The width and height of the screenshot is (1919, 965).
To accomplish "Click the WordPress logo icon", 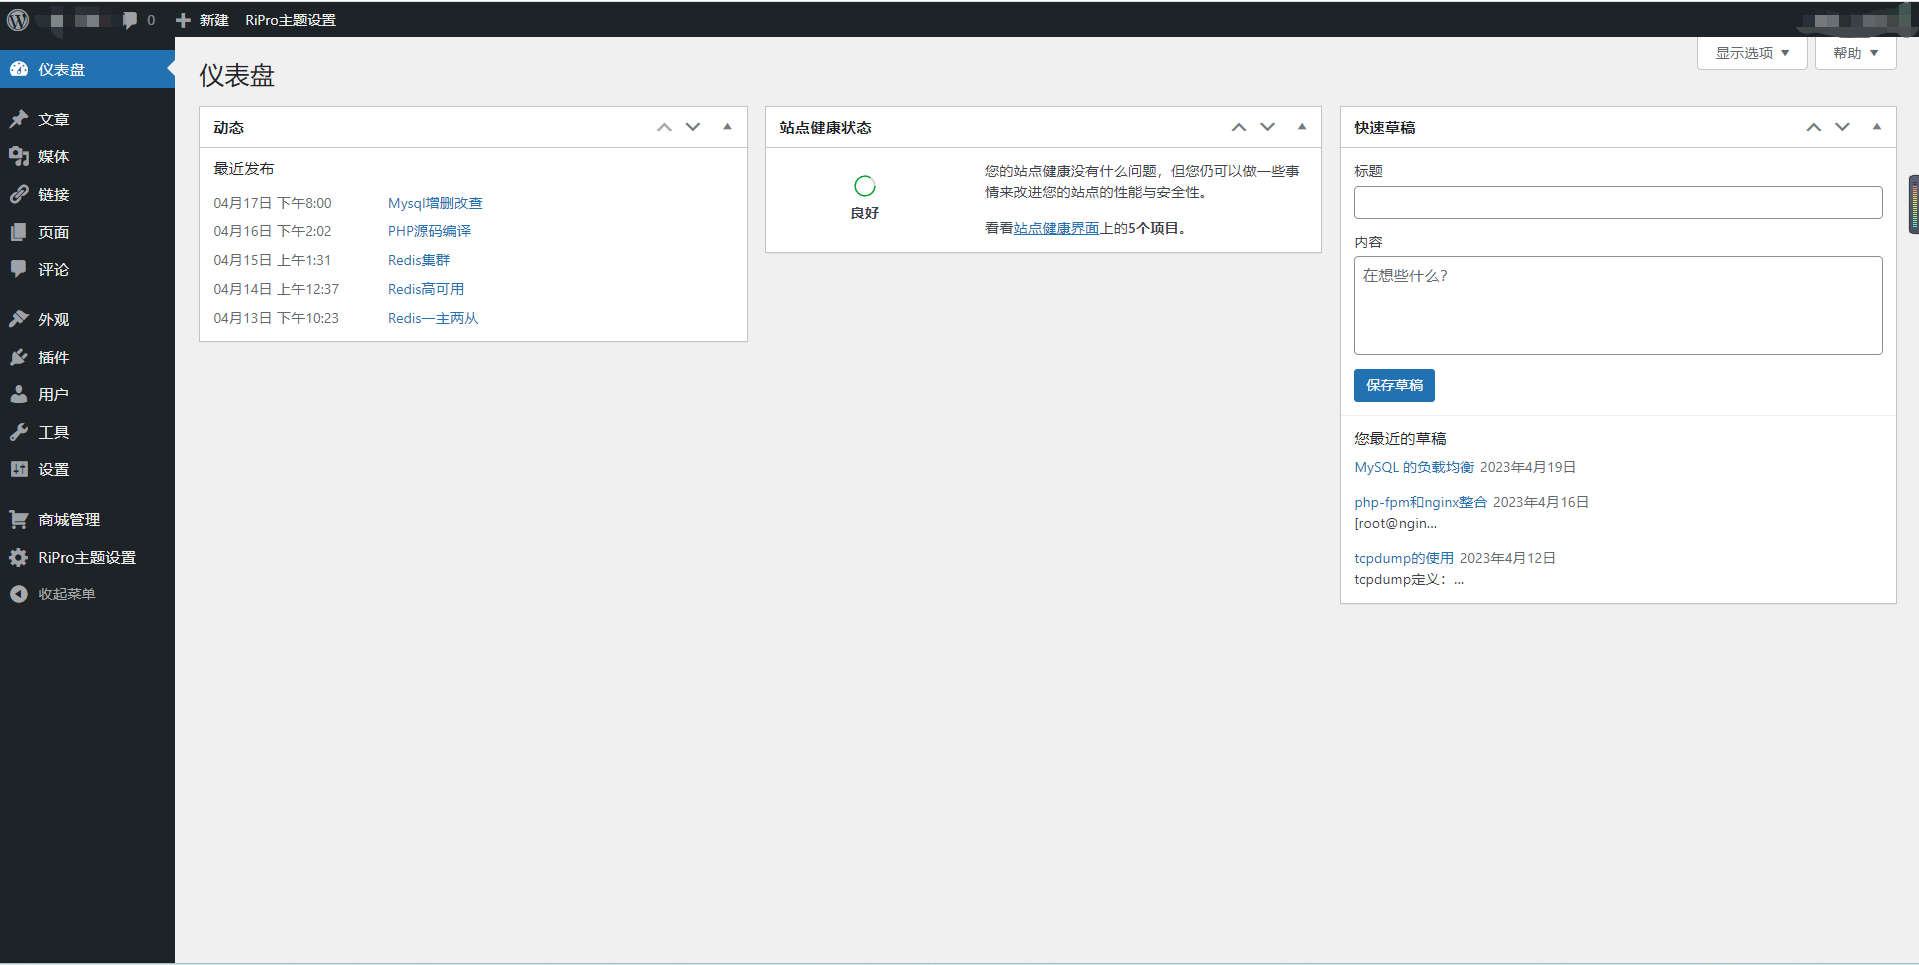I will [18, 20].
